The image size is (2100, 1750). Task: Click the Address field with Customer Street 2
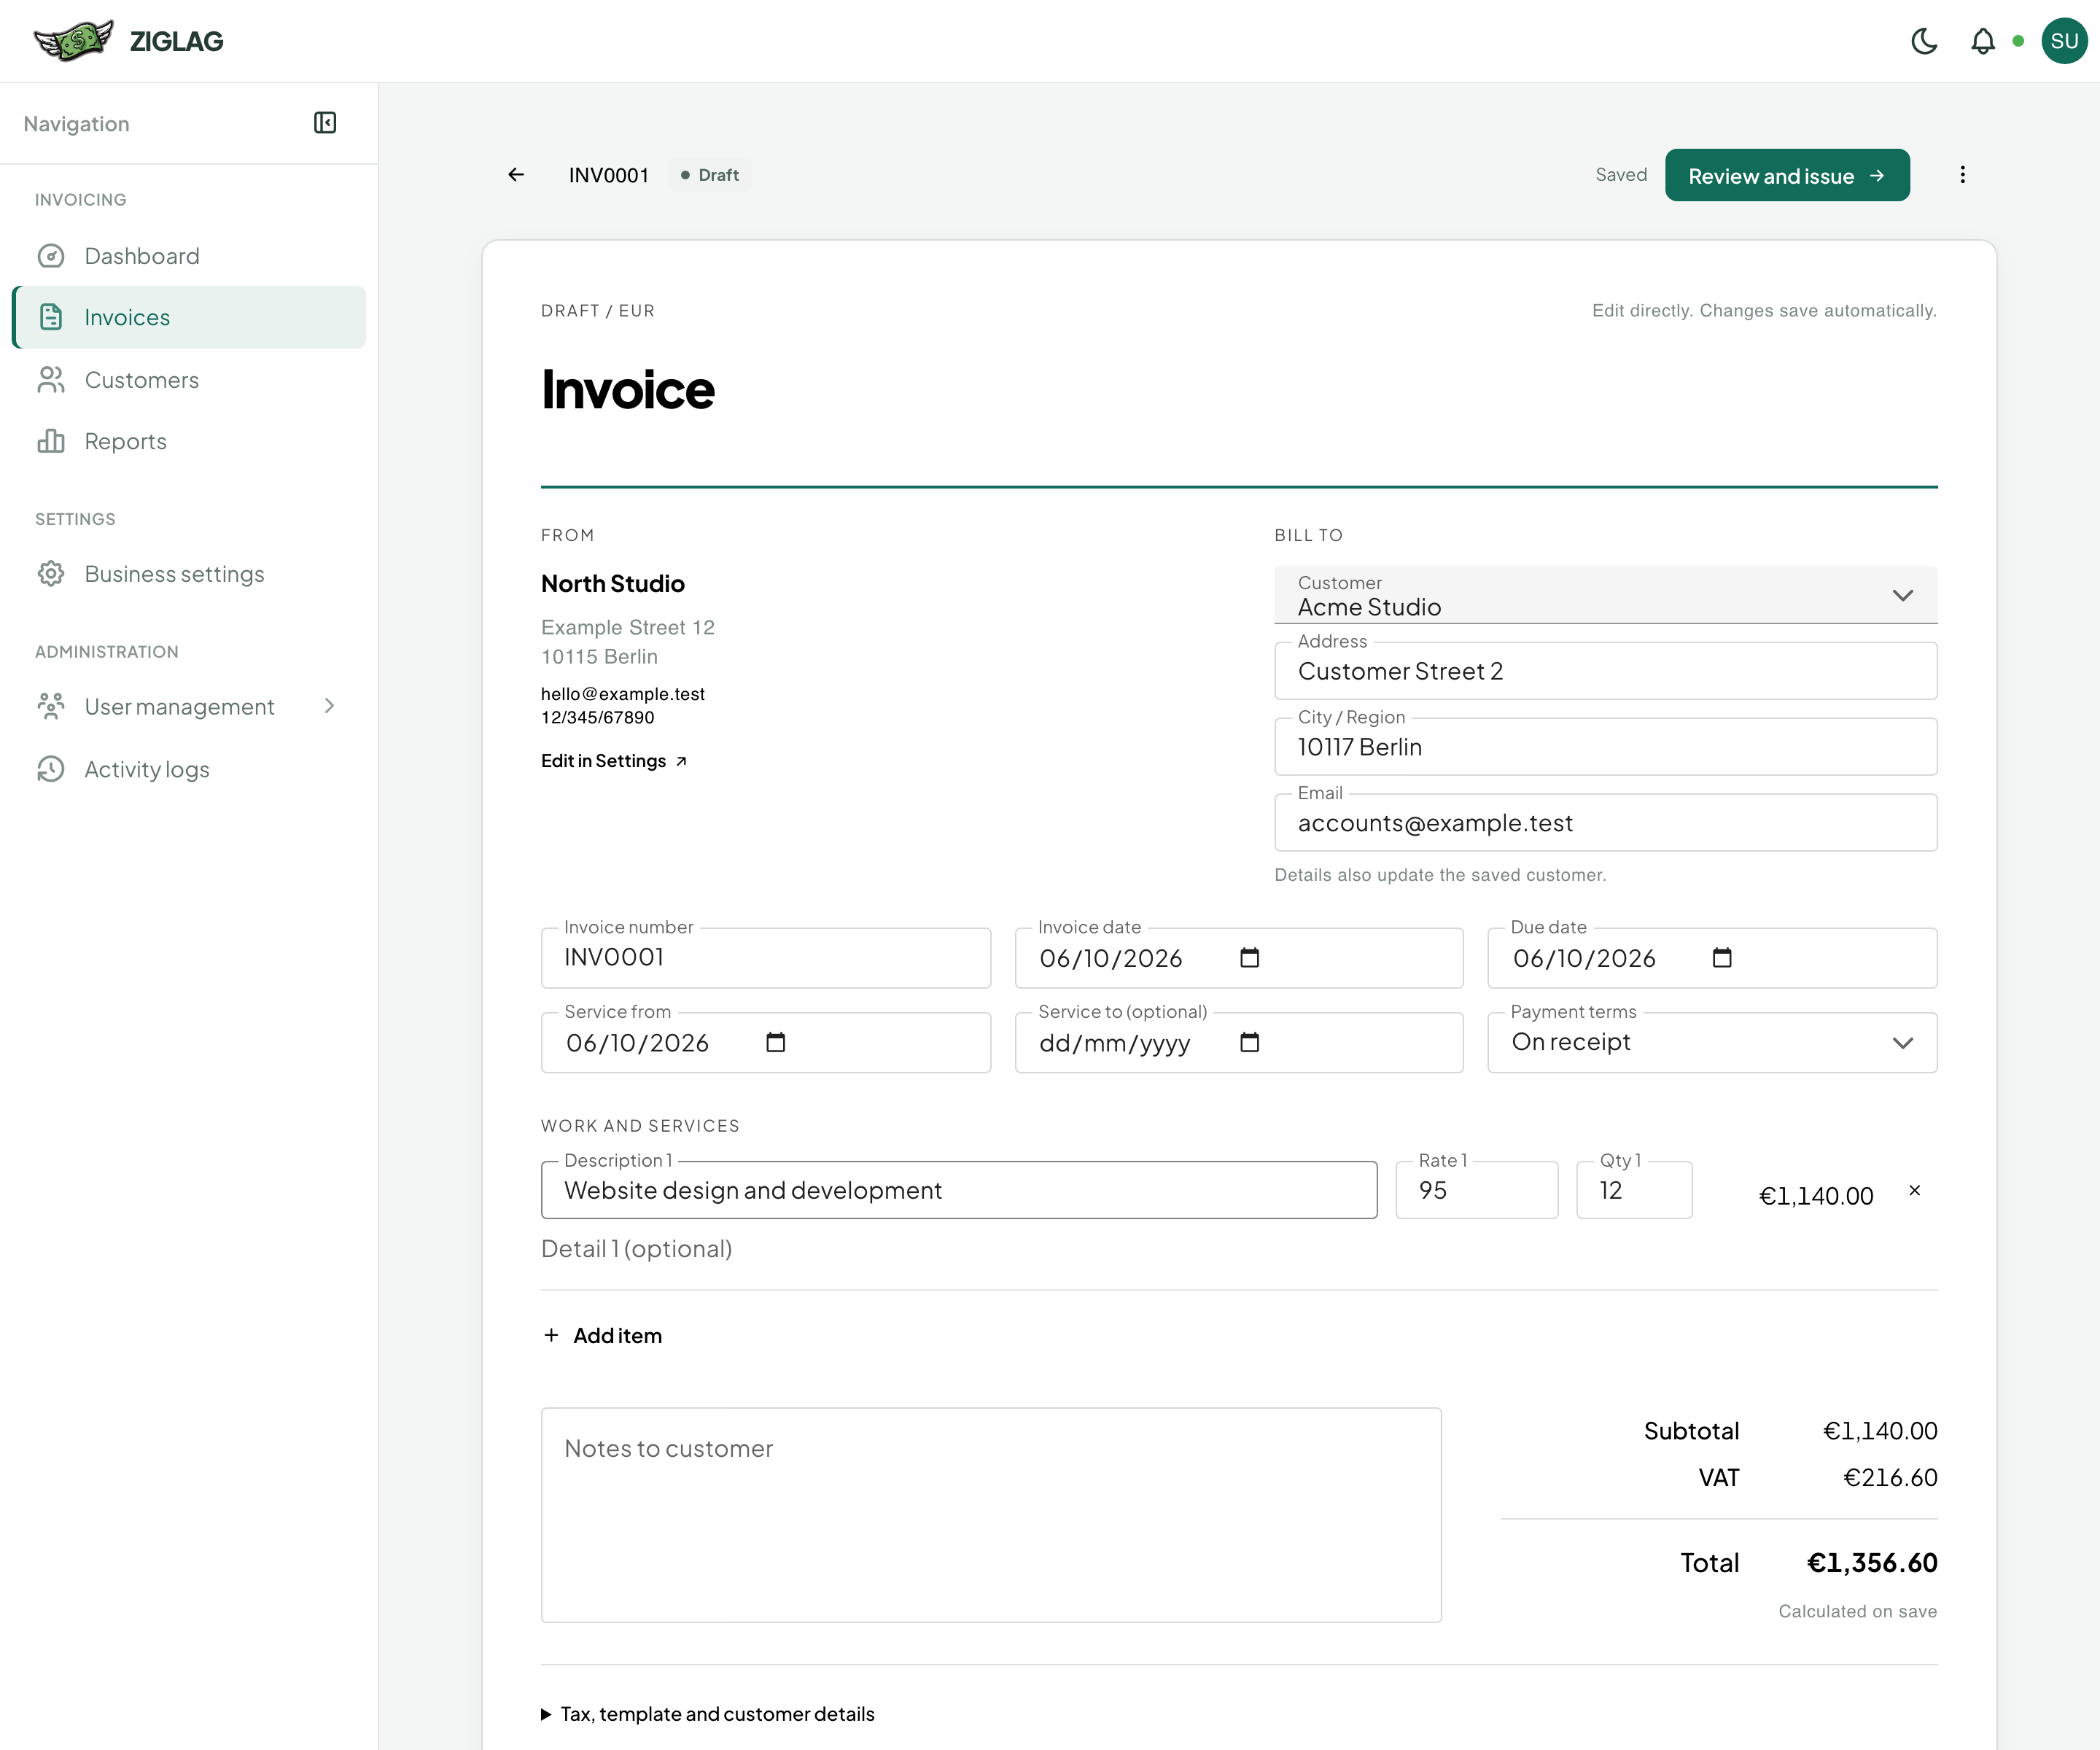pos(1606,671)
